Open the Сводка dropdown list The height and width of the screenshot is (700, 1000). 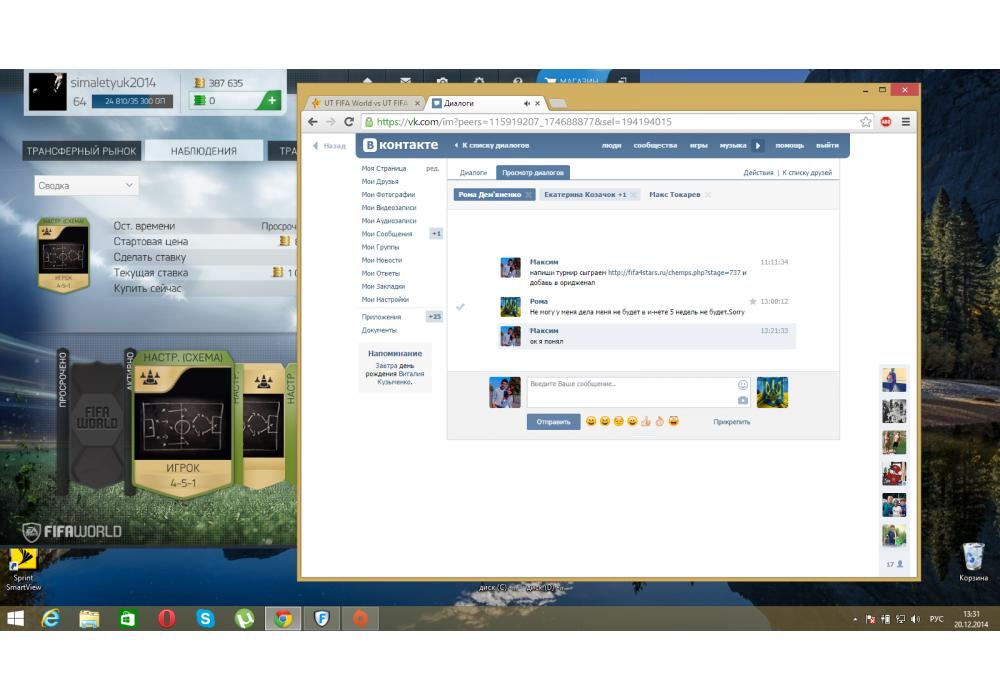point(86,185)
